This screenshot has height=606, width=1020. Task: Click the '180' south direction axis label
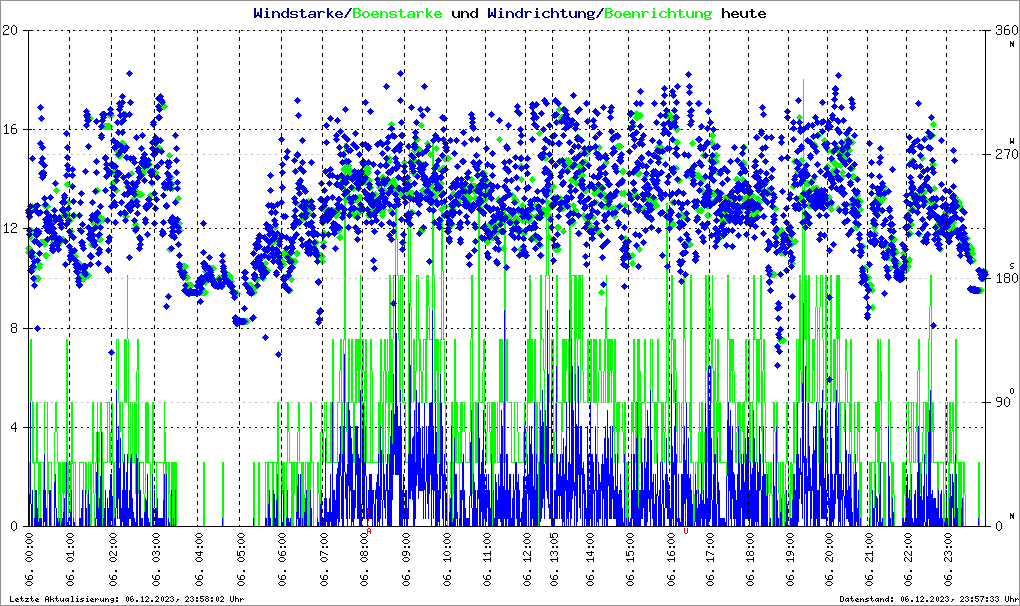pos(1006,278)
